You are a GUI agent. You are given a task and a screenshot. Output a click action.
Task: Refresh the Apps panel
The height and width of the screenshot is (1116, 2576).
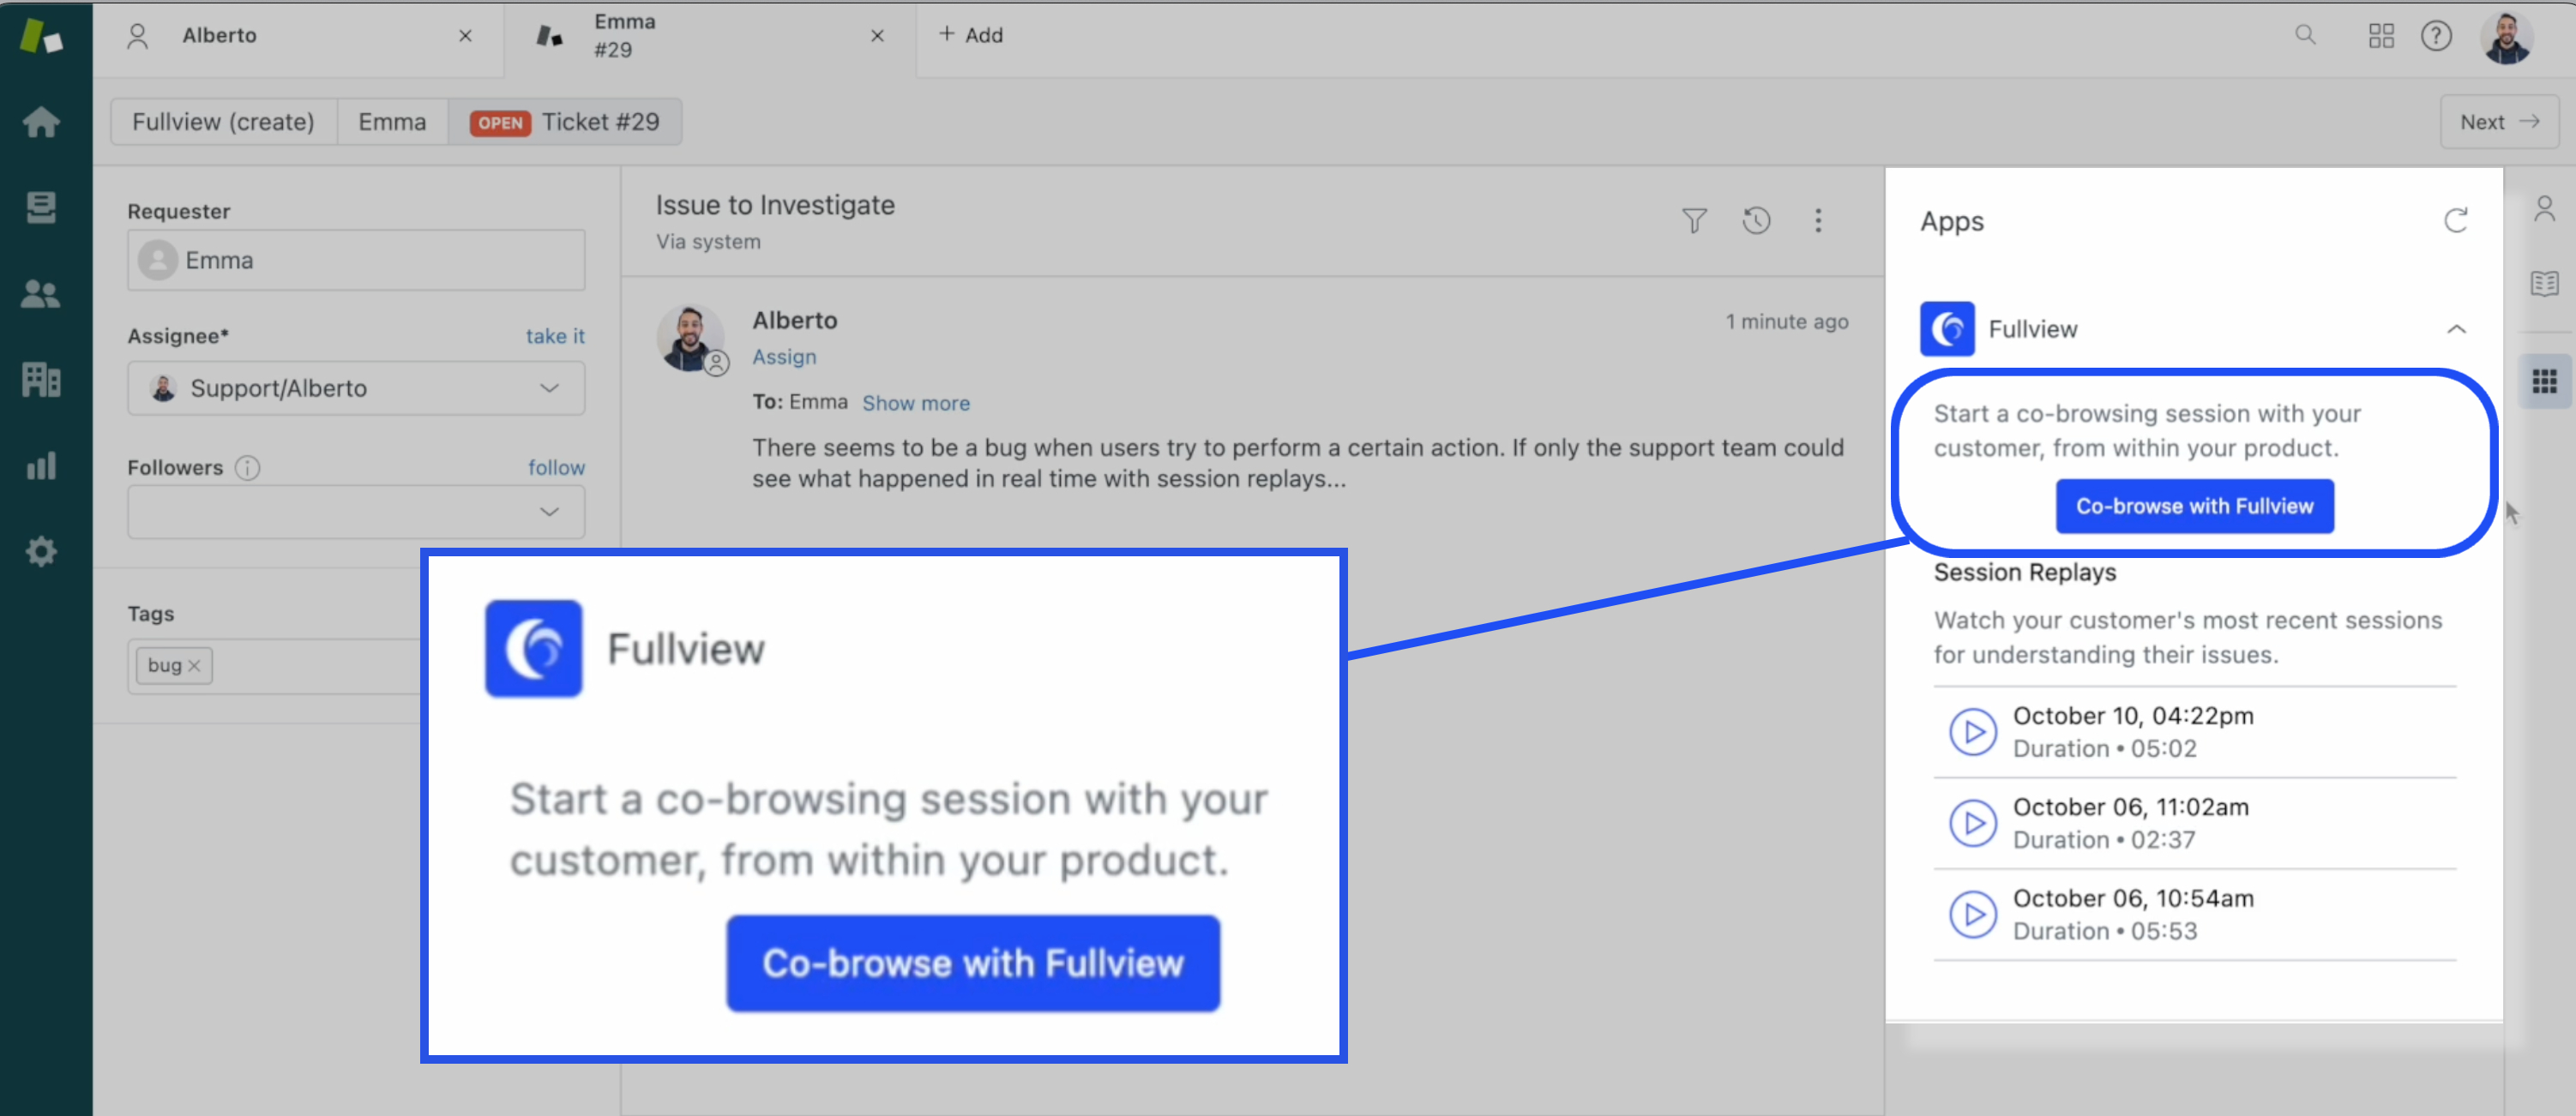[x=2455, y=221]
